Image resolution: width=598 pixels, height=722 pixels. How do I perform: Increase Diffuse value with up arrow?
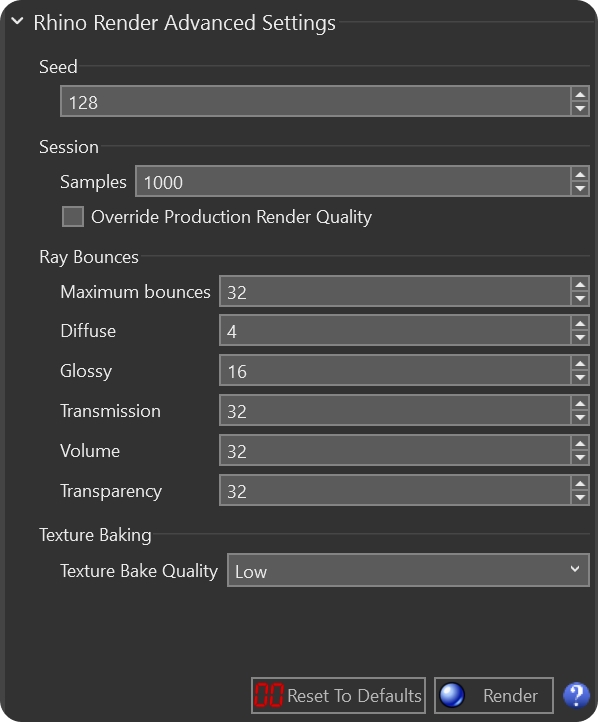click(x=580, y=324)
